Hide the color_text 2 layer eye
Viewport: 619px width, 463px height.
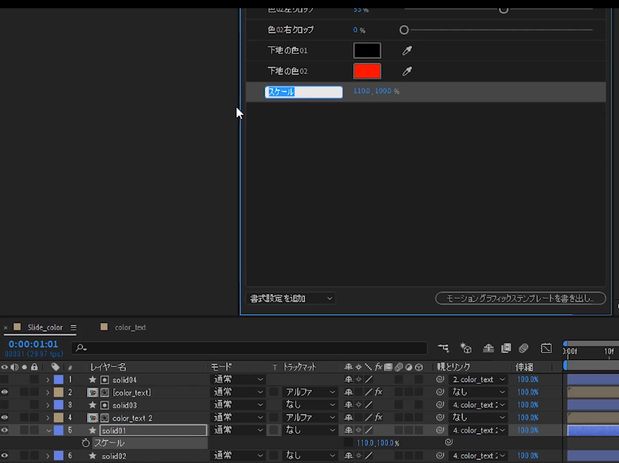tap(4, 417)
